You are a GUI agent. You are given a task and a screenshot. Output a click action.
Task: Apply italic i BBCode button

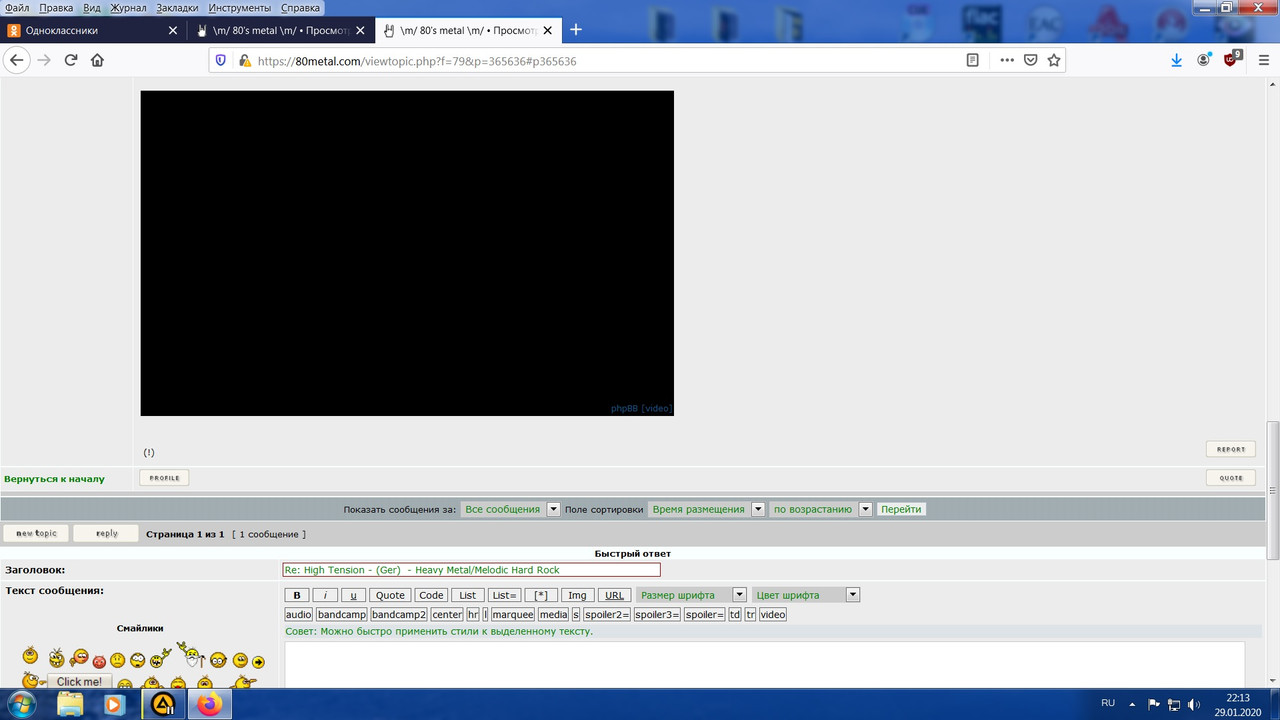(325, 595)
